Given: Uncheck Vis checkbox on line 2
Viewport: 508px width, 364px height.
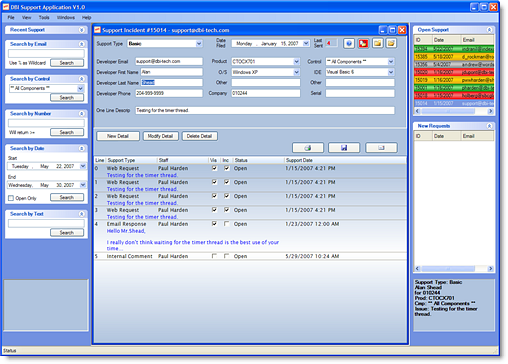Looking at the screenshot, I should (x=214, y=196).
